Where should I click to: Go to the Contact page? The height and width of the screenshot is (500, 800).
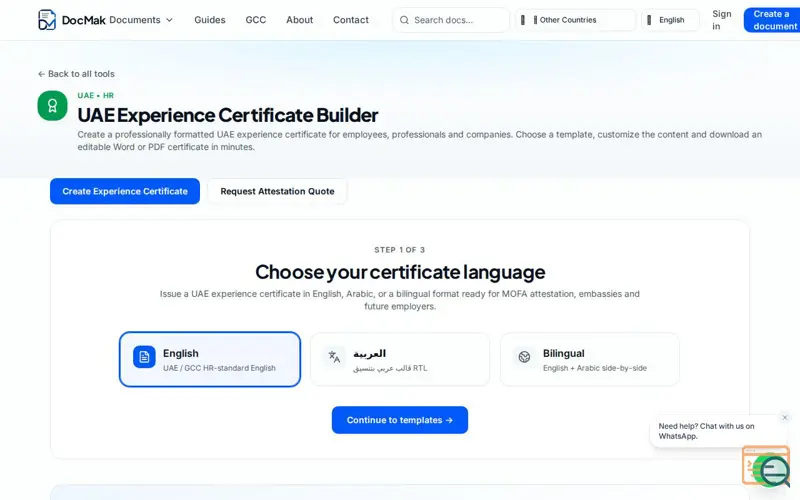(x=351, y=20)
